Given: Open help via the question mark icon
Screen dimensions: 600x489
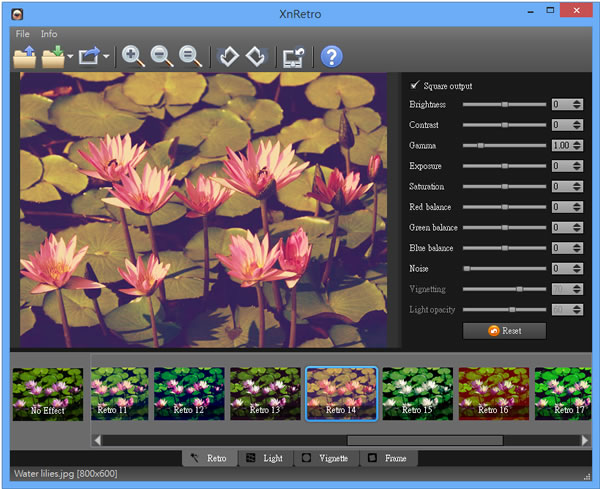Looking at the screenshot, I should [331, 57].
